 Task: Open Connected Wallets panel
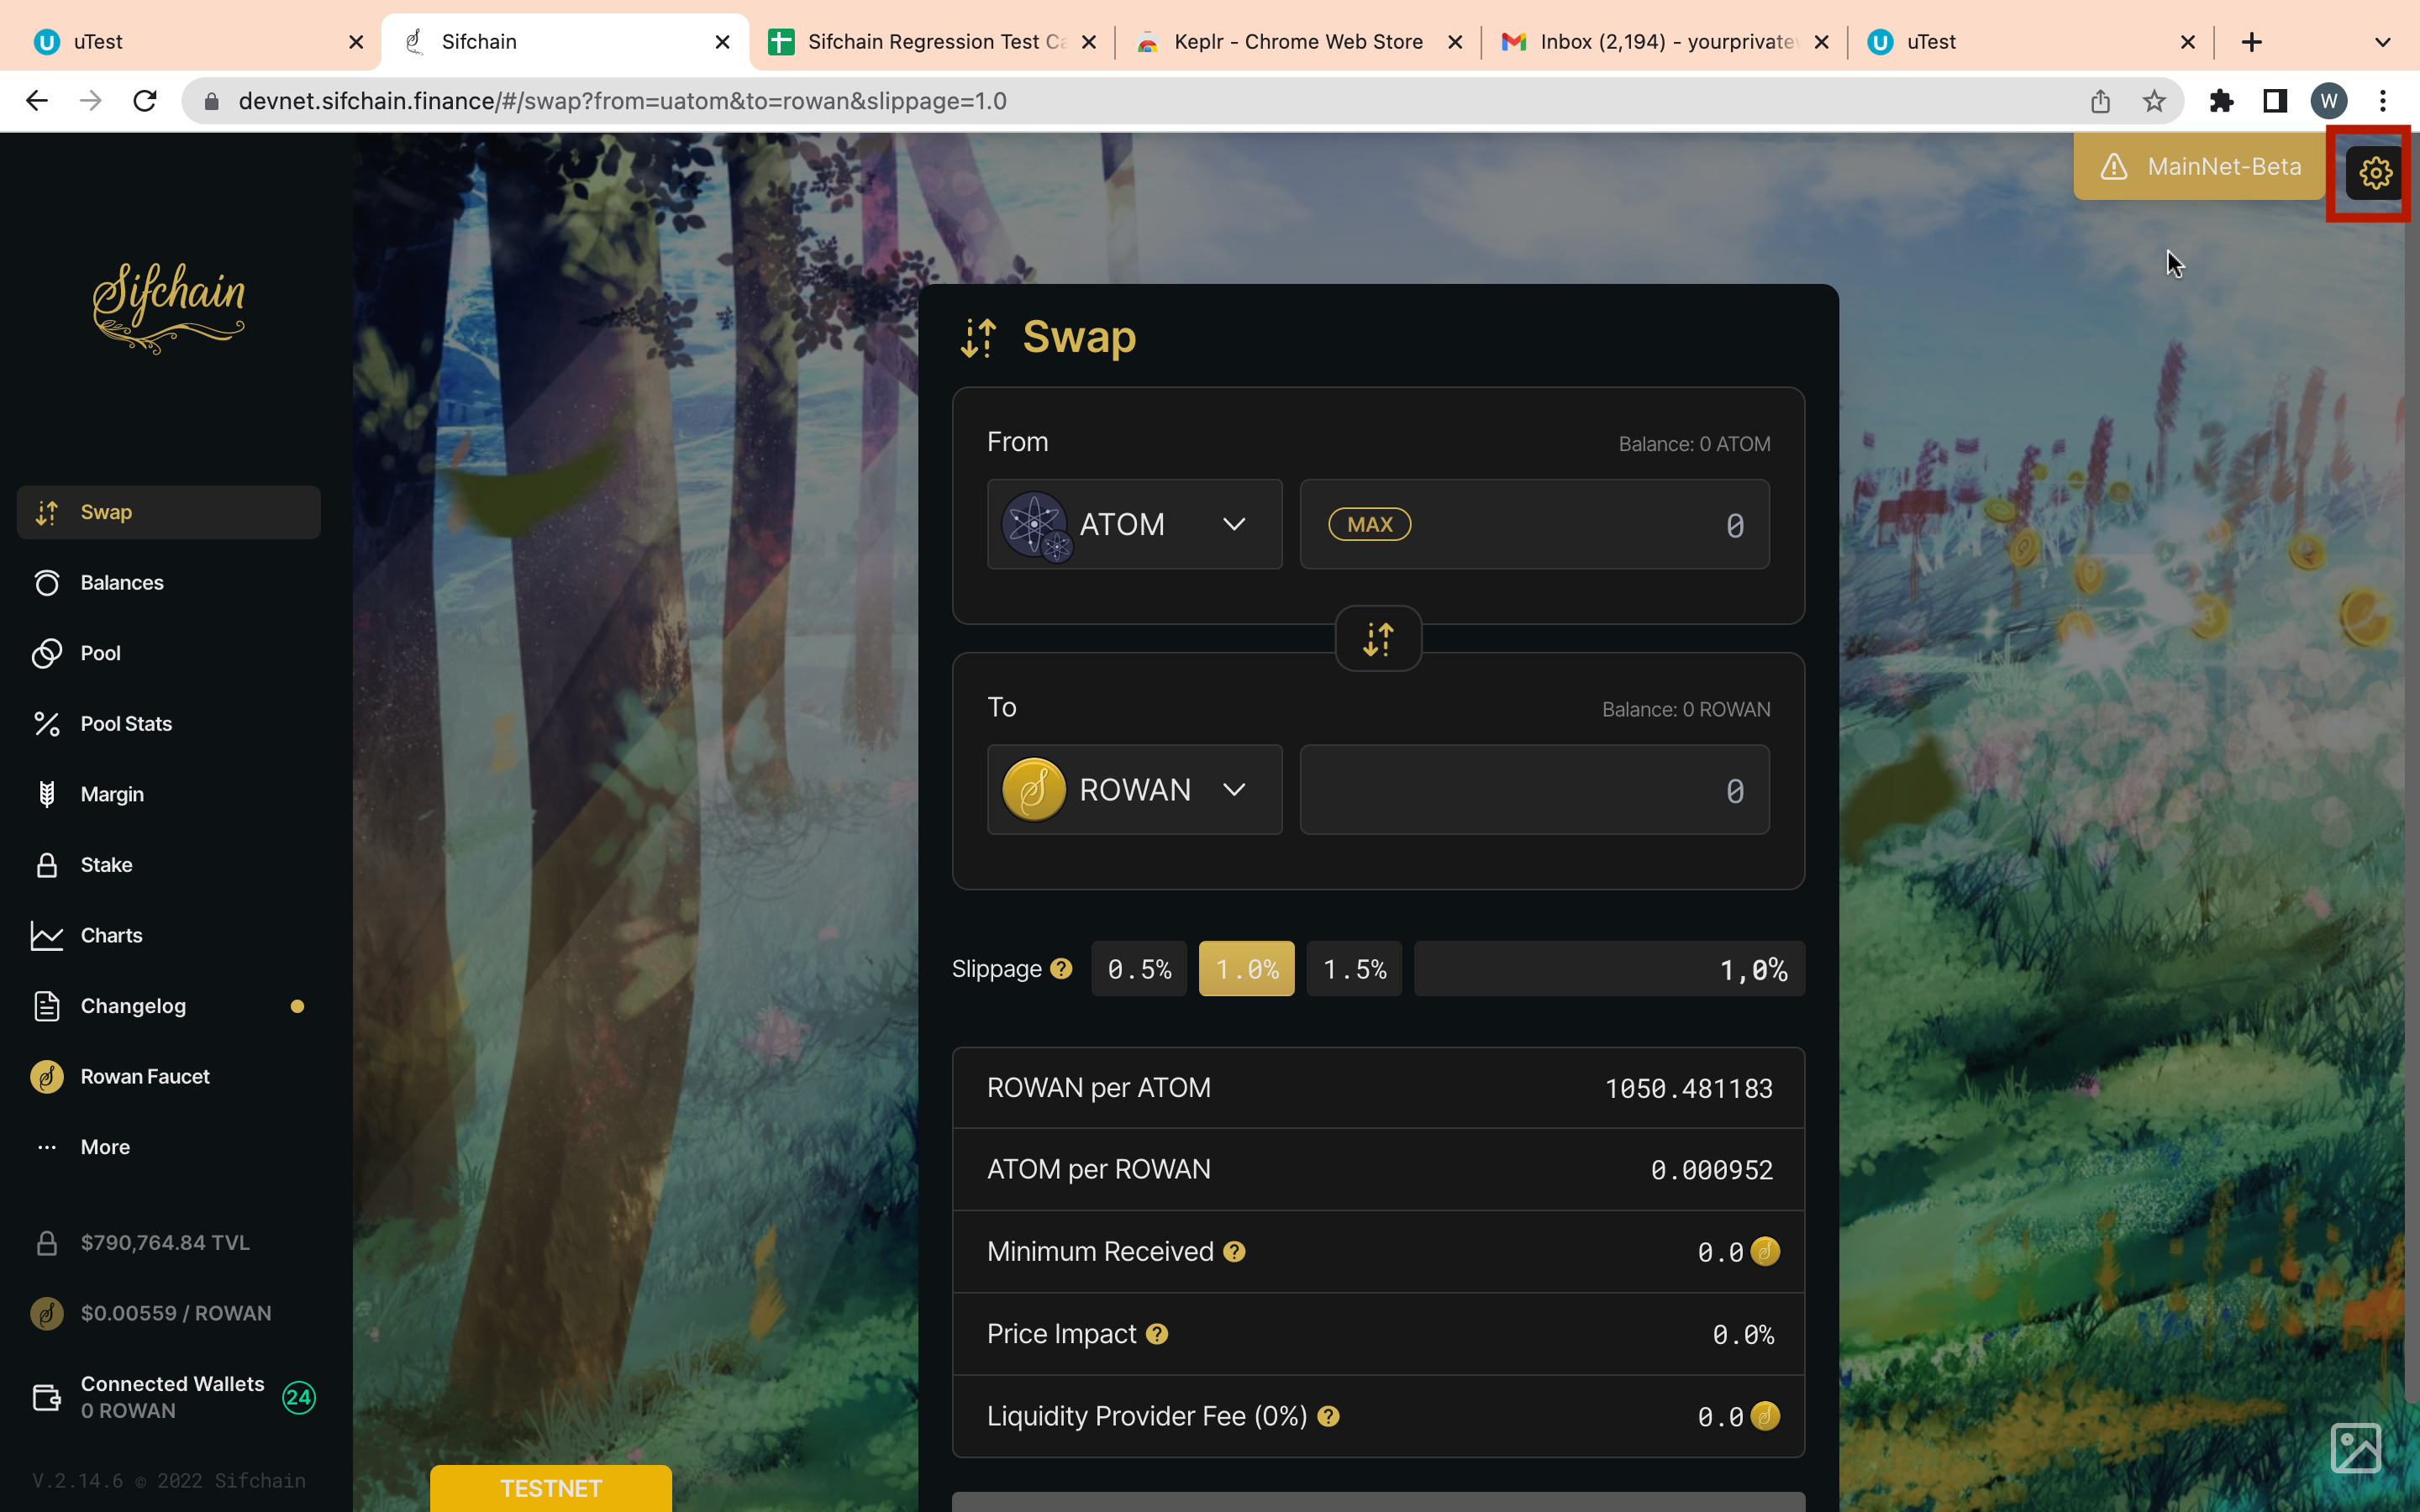(168, 1397)
